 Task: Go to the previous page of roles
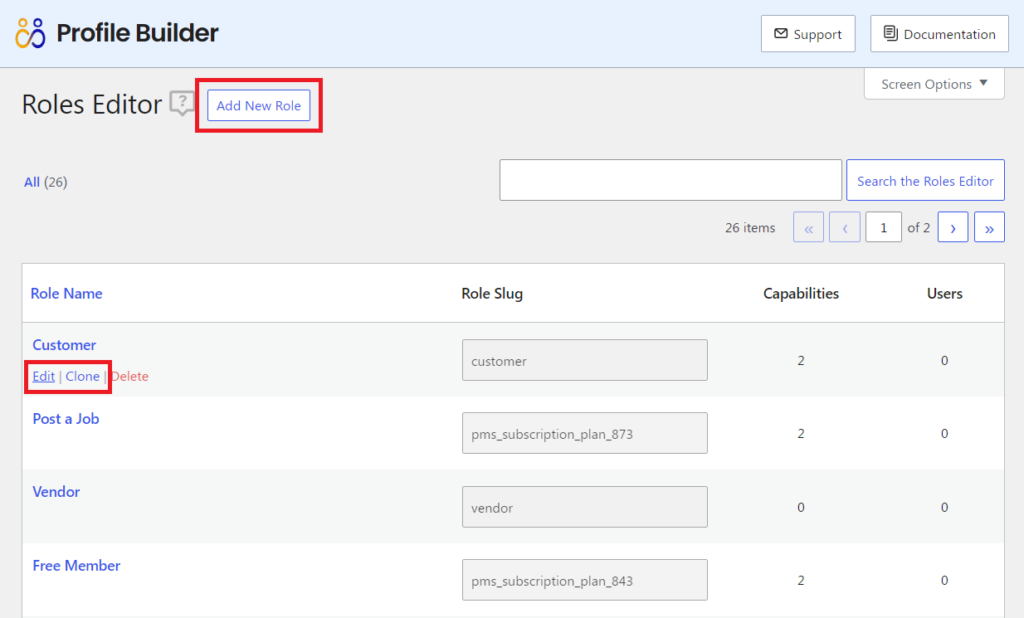tap(844, 227)
